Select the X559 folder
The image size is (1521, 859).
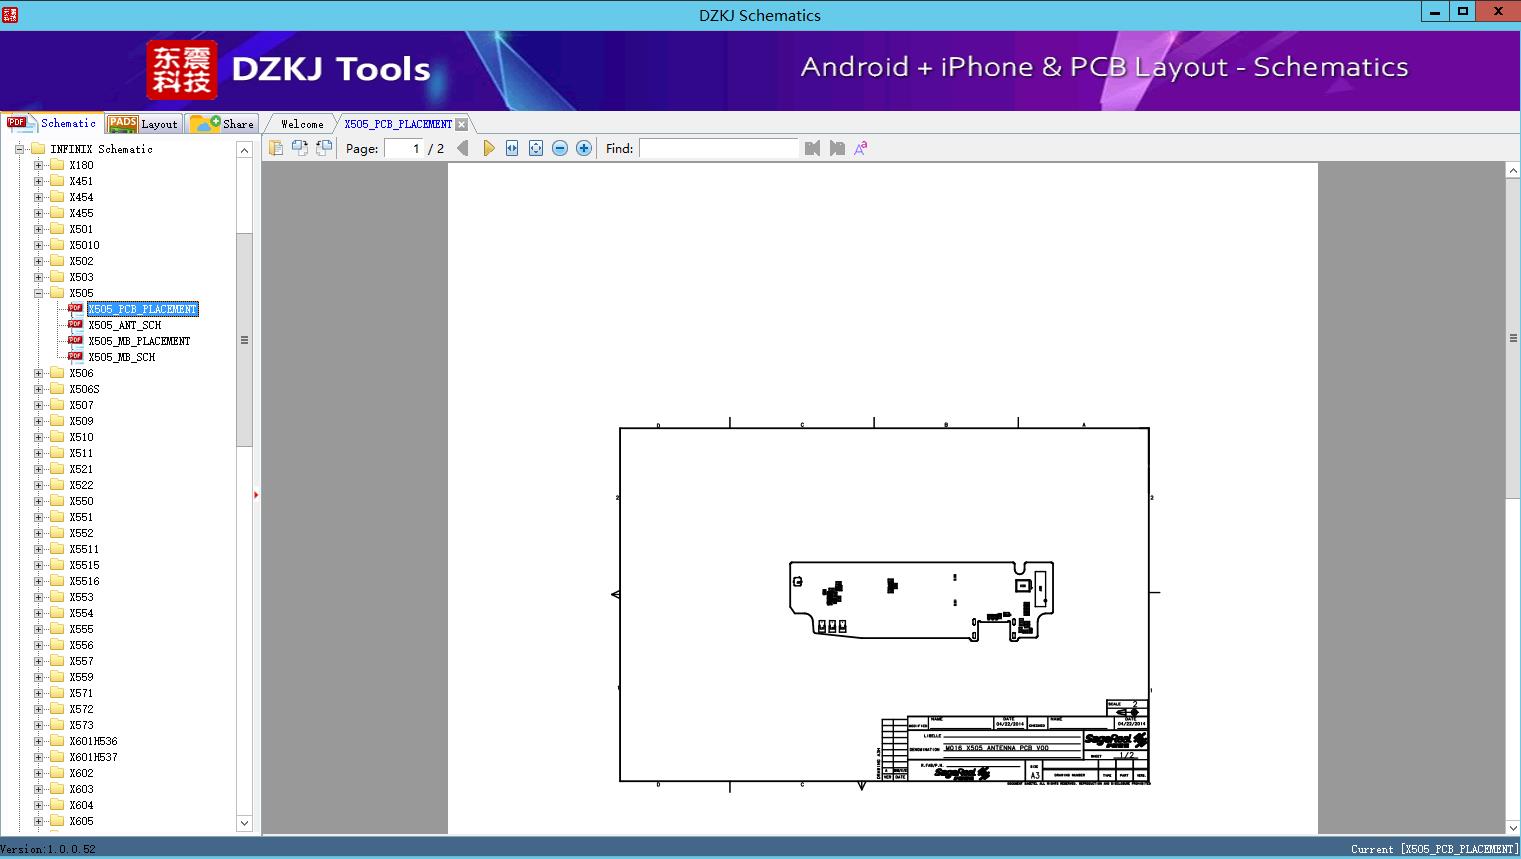pos(81,677)
